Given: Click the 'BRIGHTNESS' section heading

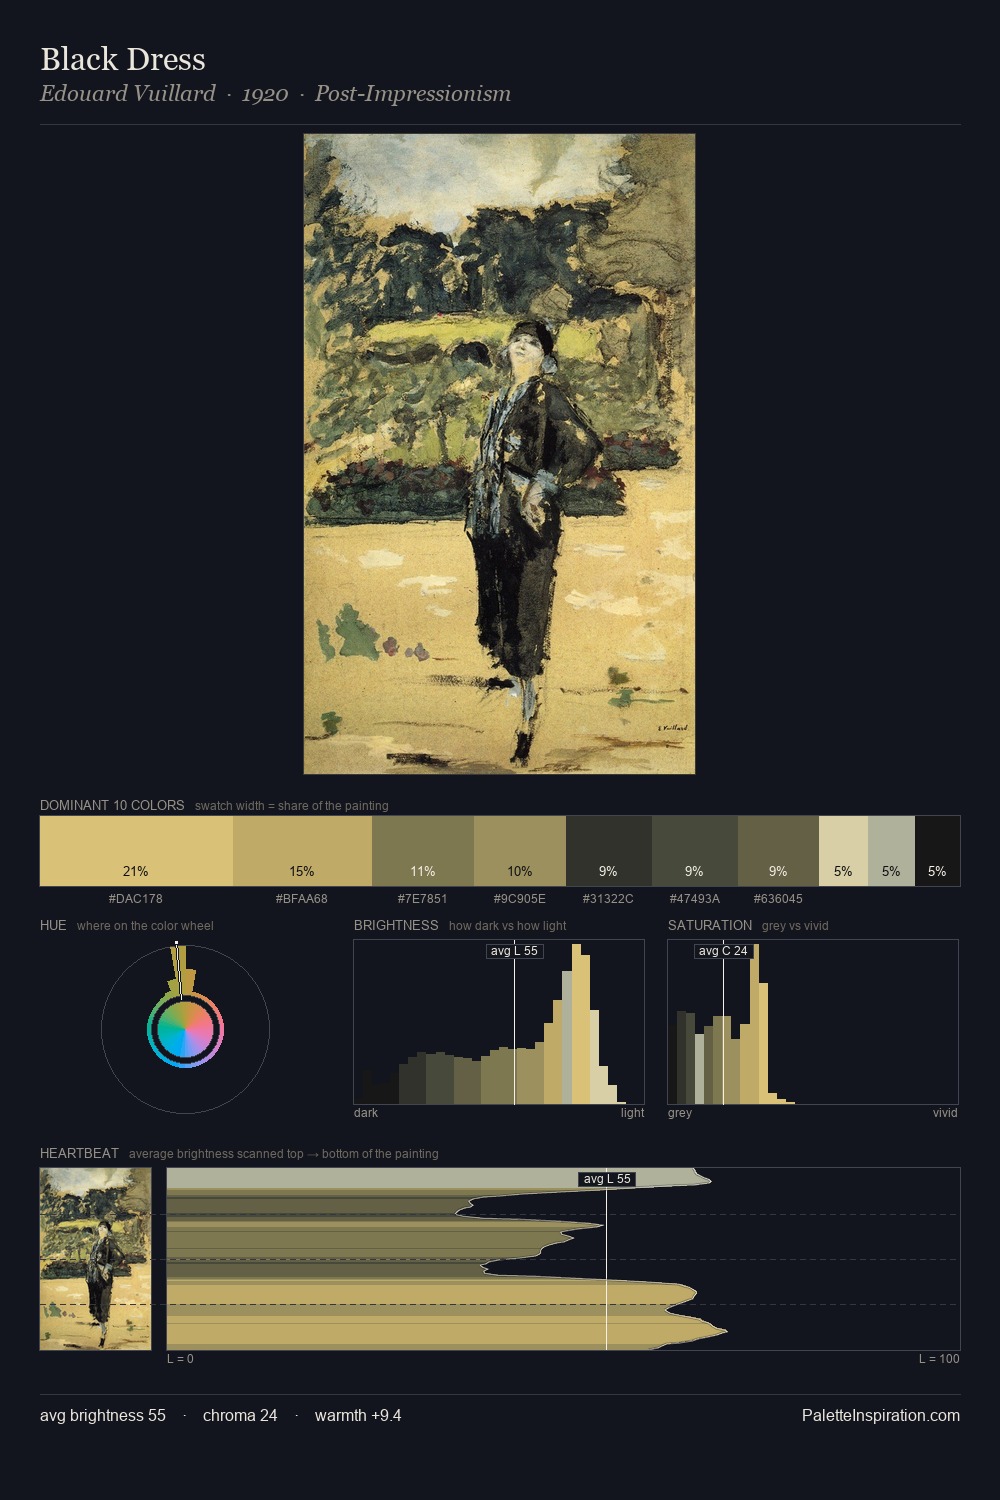Looking at the screenshot, I should (396, 925).
